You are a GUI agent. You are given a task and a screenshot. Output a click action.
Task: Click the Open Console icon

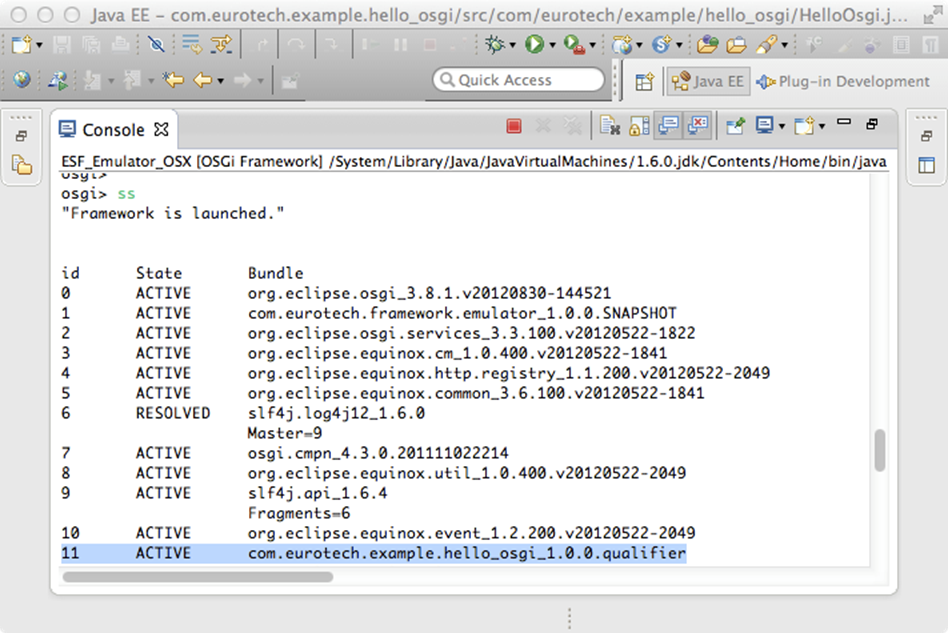pos(804,125)
